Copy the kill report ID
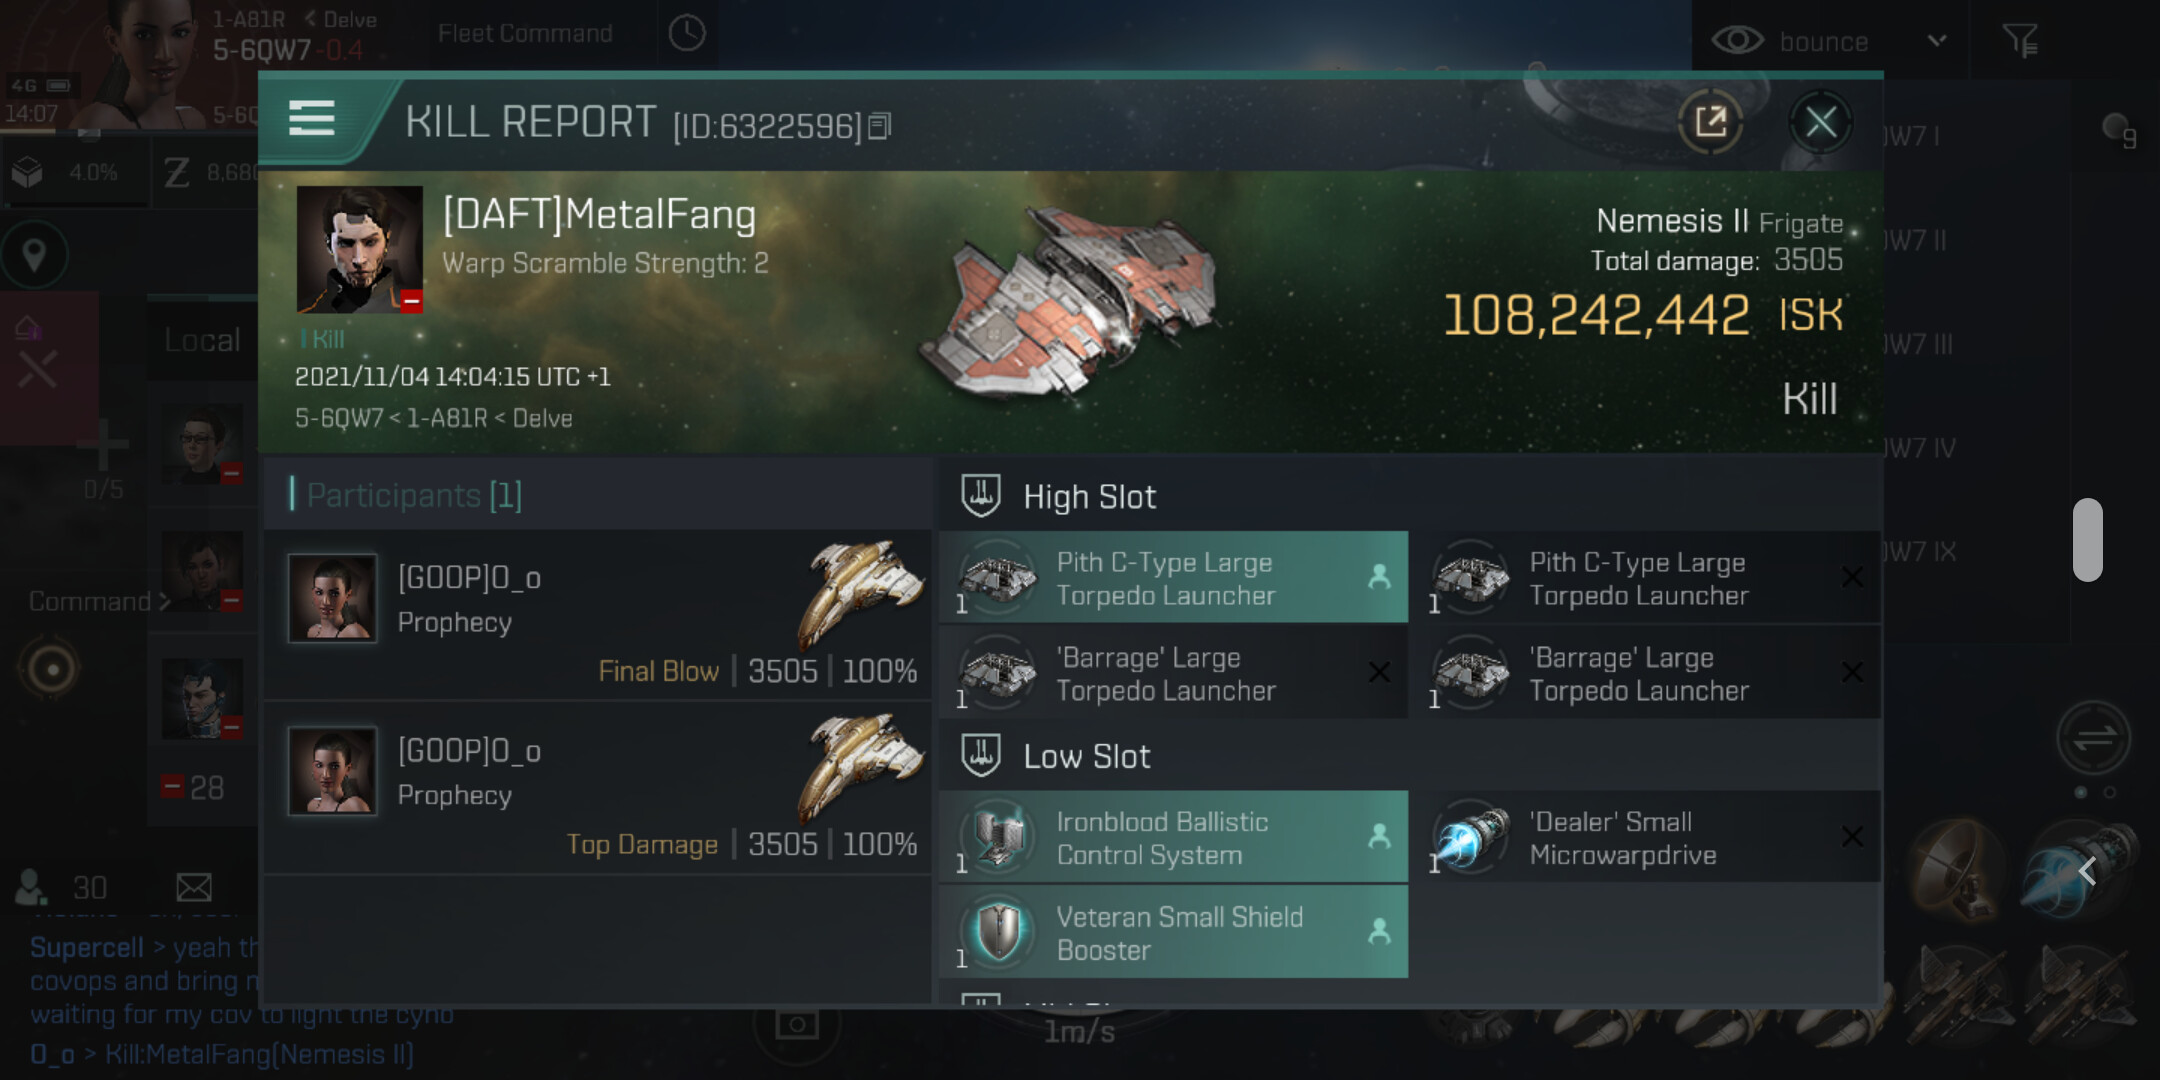2160x1080 pixels. pyautogui.click(x=879, y=127)
